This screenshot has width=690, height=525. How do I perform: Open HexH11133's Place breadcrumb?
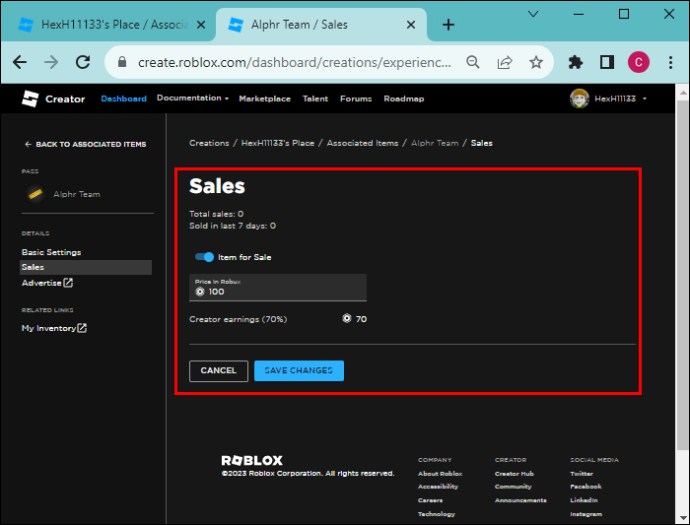278,143
